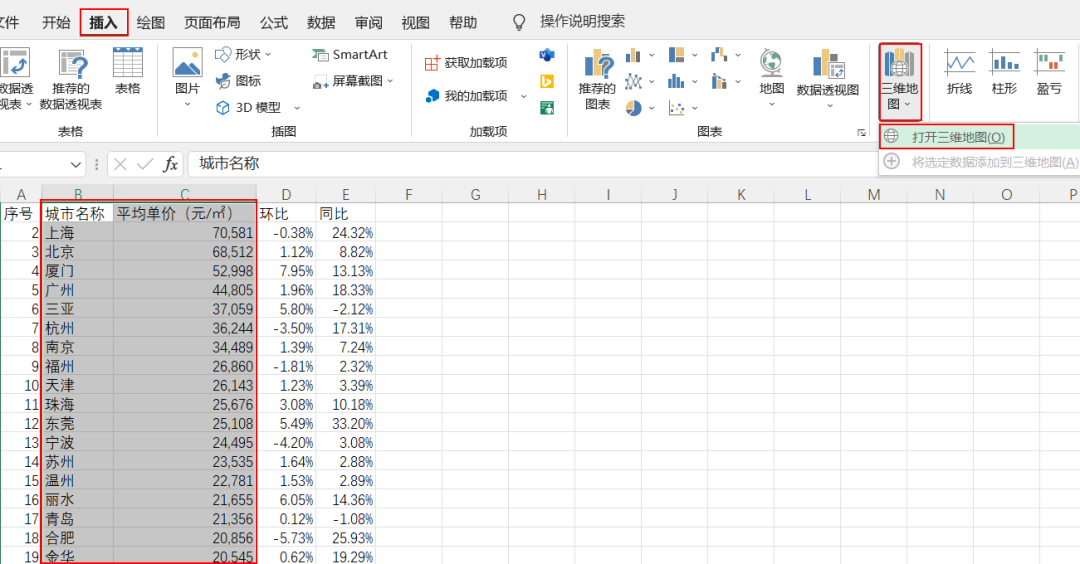Viewport: 1080px width, 564px height.
Task: Insert a pie or doughnut chart
Action: tap(633, 107)
